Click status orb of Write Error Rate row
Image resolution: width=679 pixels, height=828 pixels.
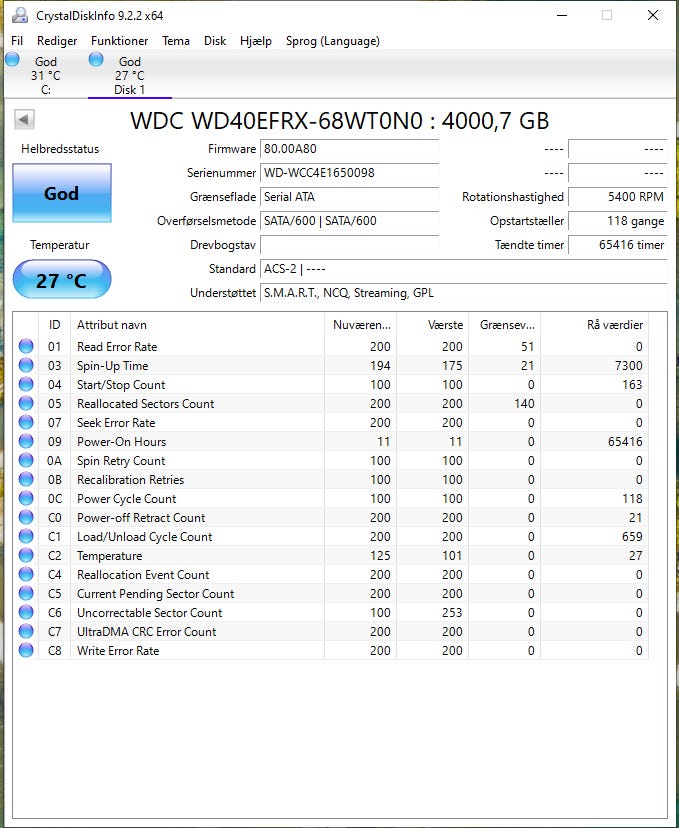[26, 651]
